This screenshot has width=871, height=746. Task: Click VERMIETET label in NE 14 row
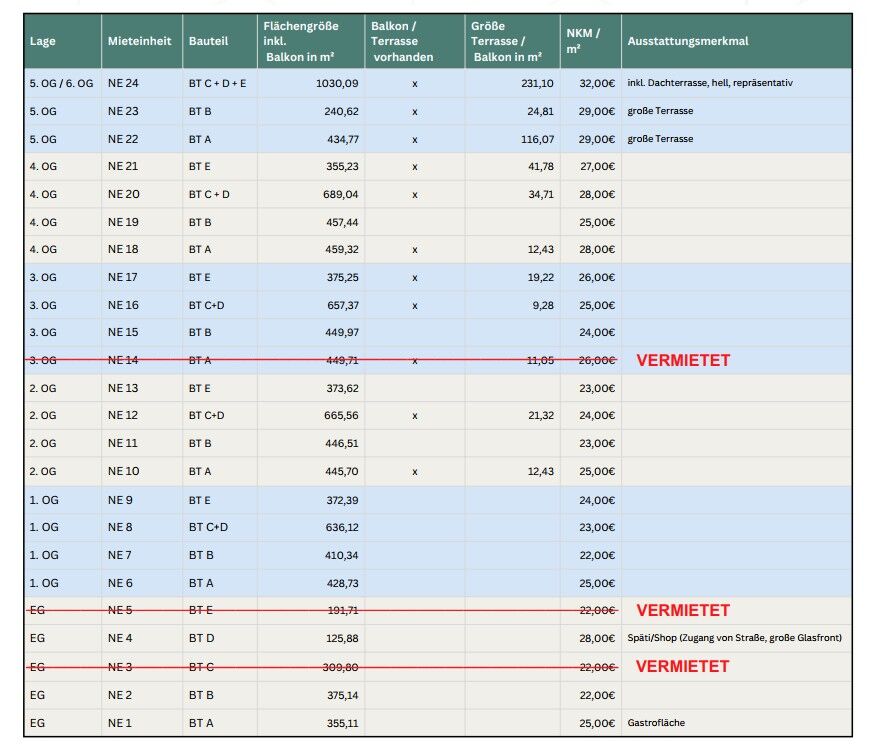[x=683, y=360]
